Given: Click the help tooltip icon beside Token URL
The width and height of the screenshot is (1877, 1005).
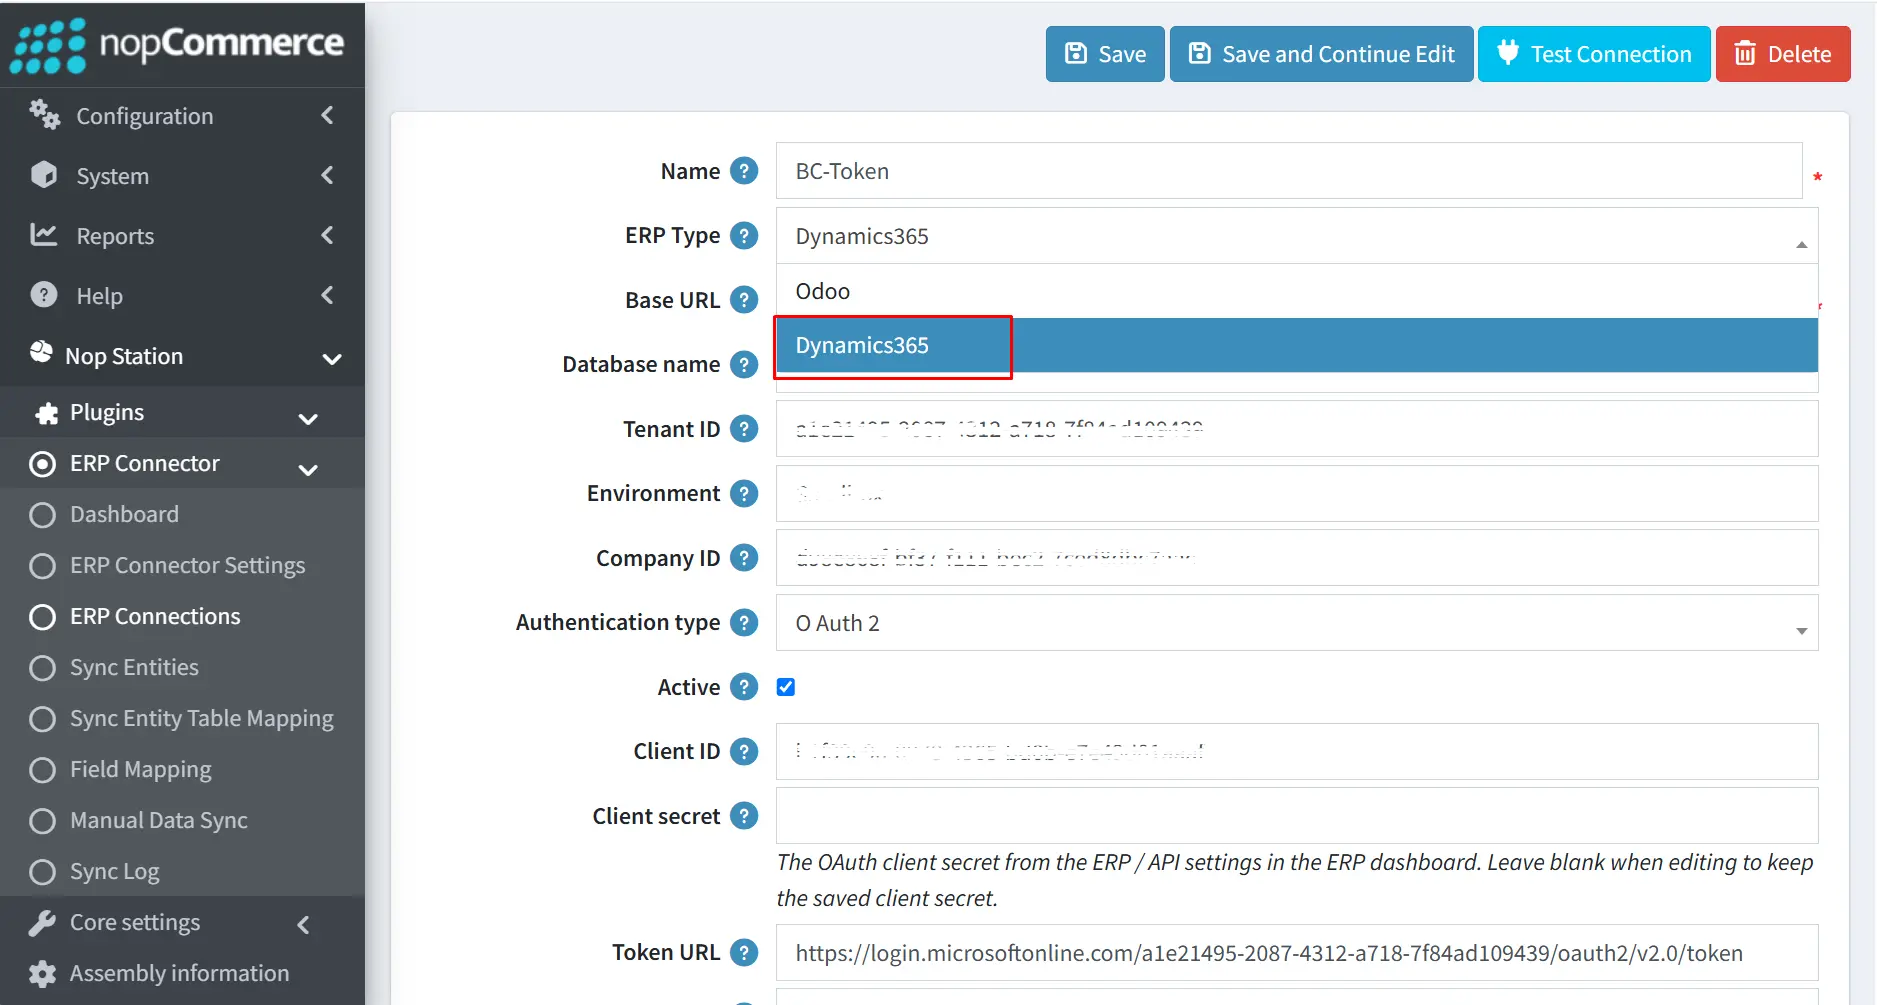Looking at the screenshot, I should click(744, 952).
